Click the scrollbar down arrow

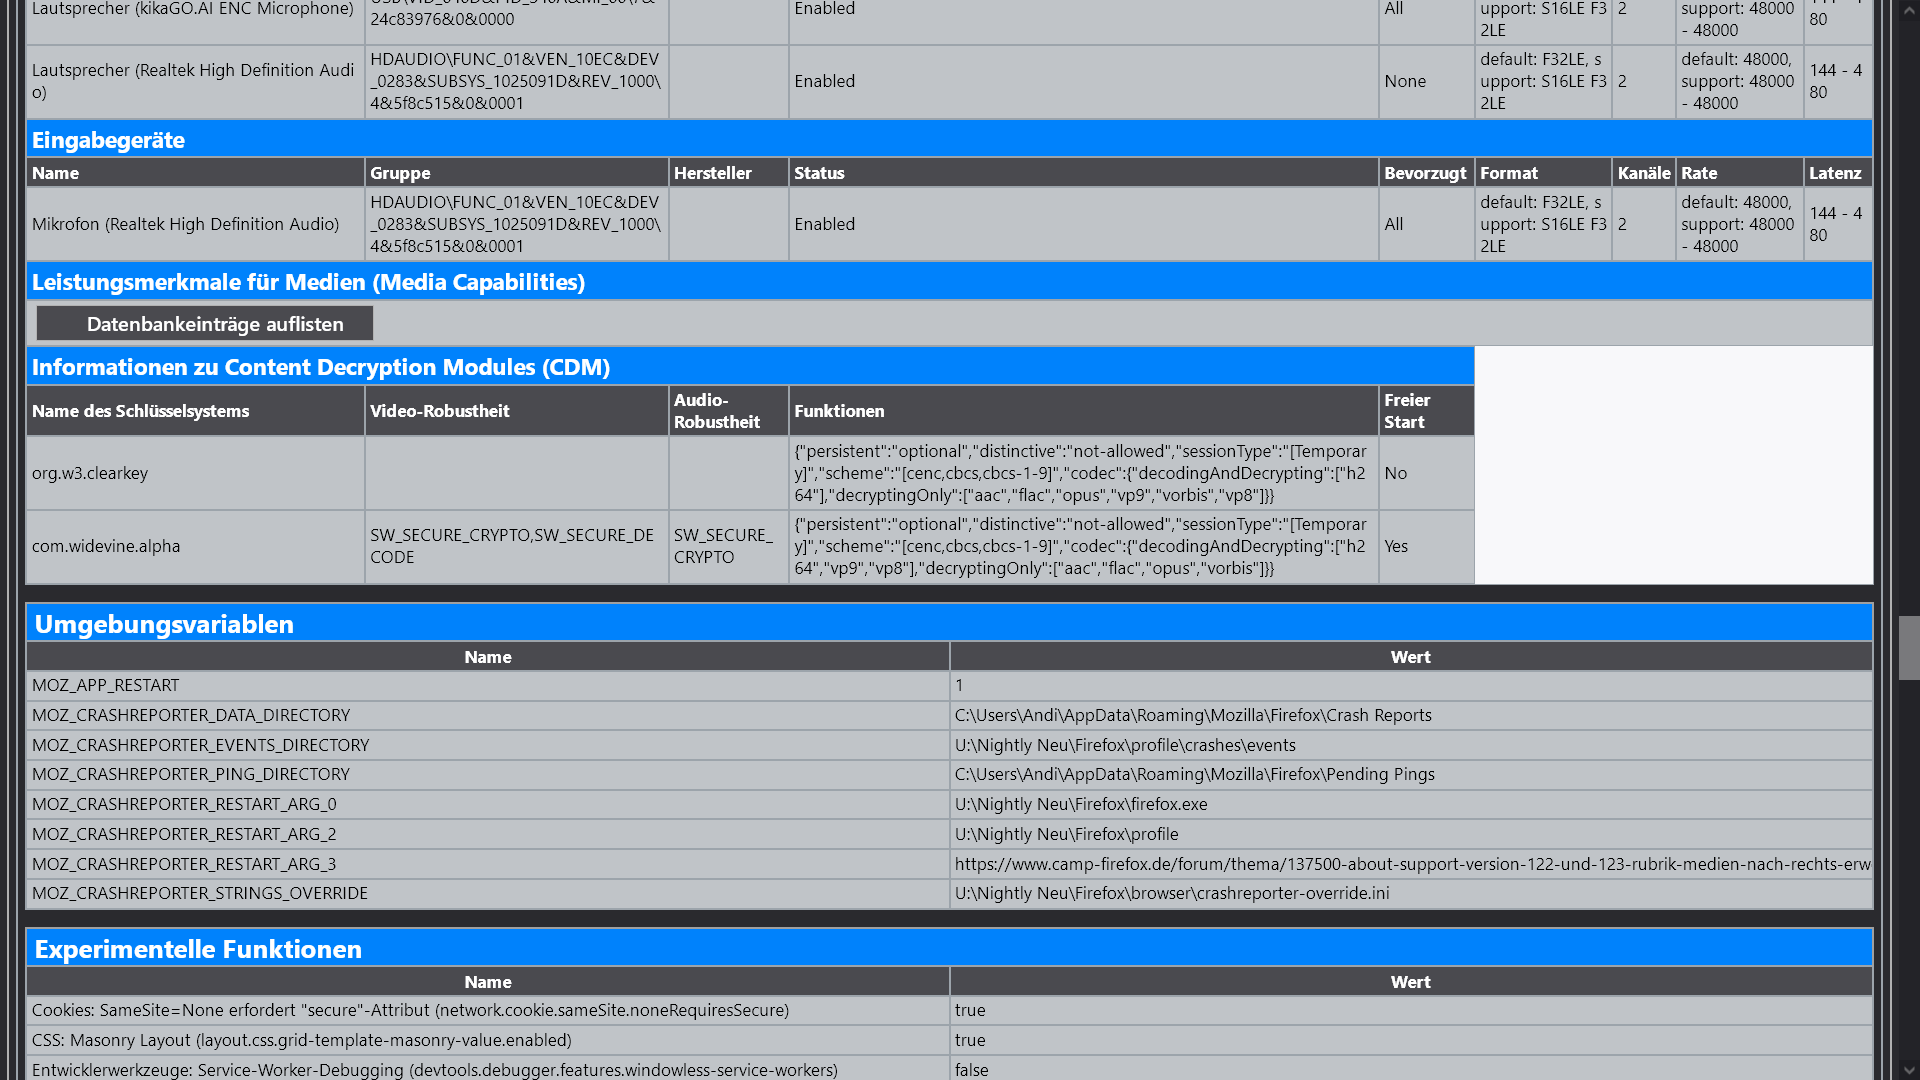pyautogui.click(x=1909, y=1070)
